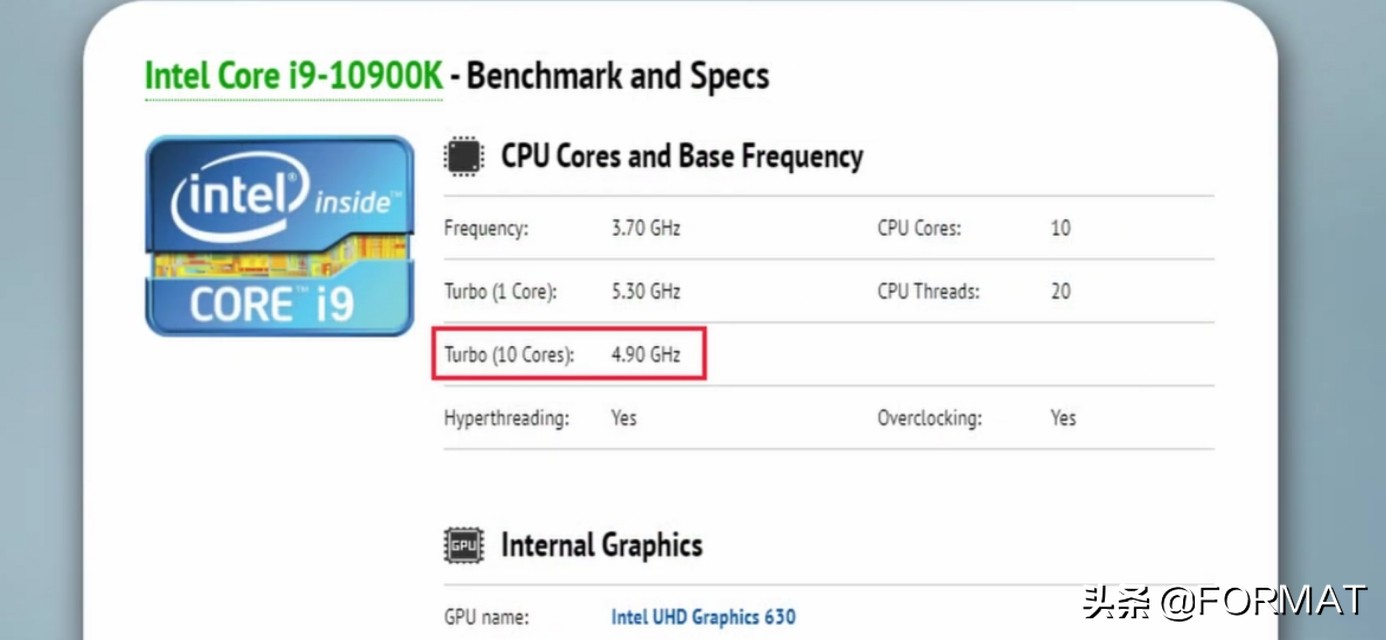Click the Intel Core i9 badge image
Viewport: 1386px width, 640px height.
(x=279, y=236)
